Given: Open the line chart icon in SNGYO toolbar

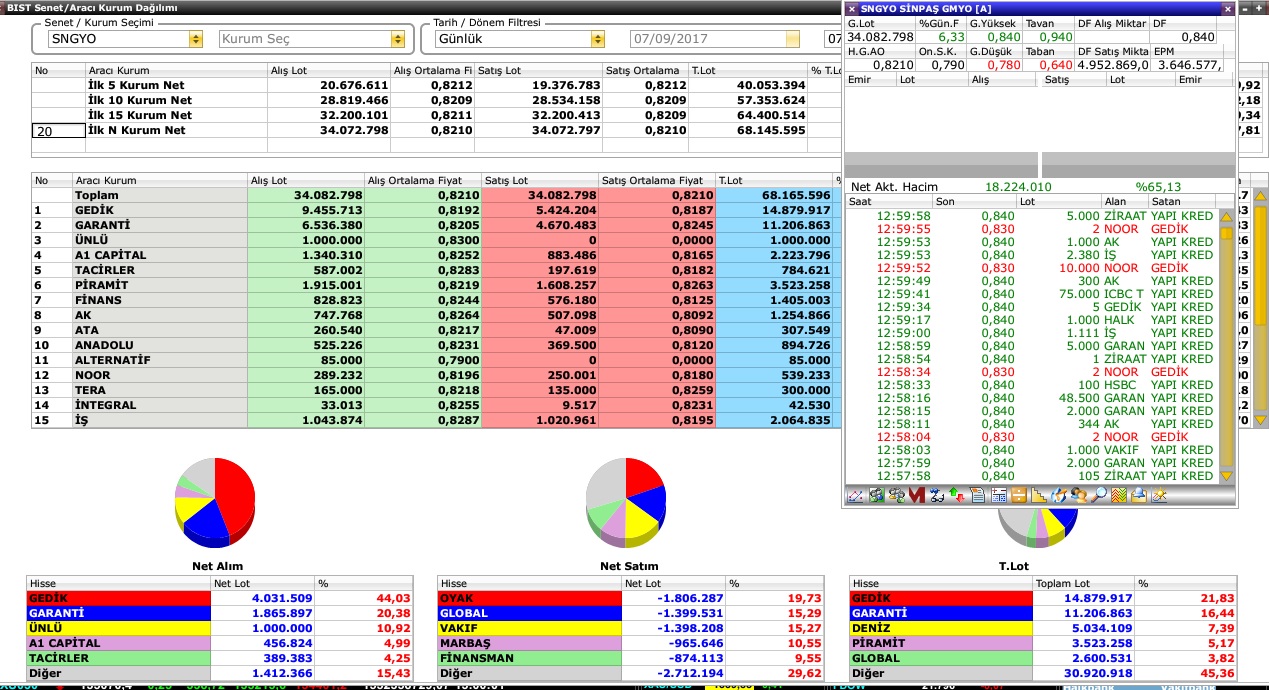Looking at the screenshot, I should point(854,494).
